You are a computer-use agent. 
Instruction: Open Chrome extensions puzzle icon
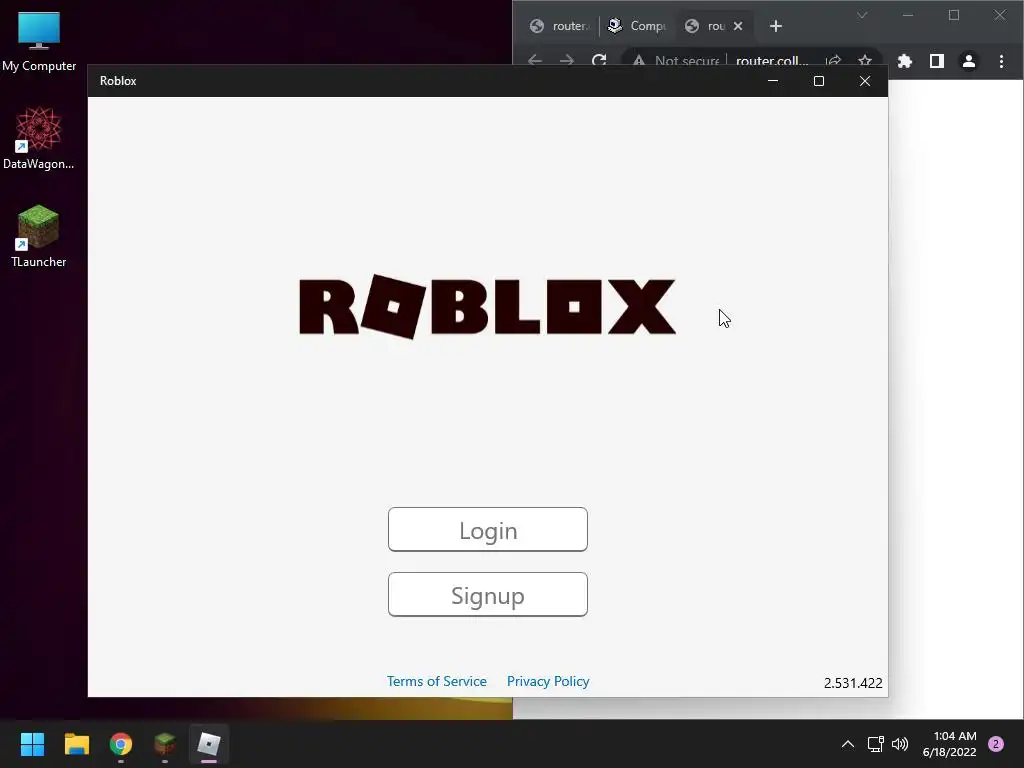pyautogui.click(x=904, y=61)
